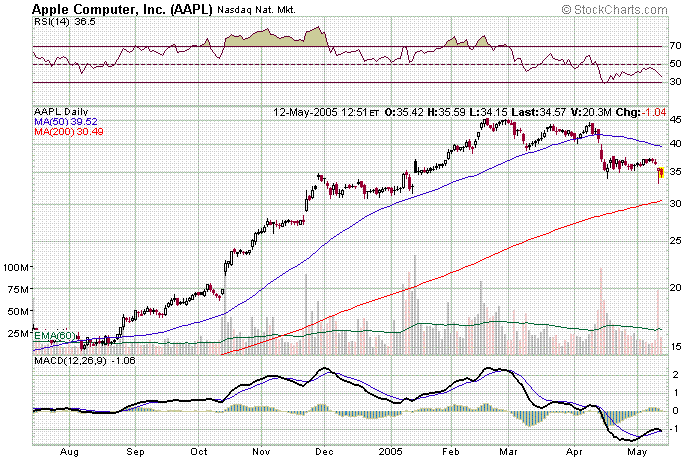The height and width of the screenshot is (462, 700).
Task: Click the Nasdaq Nat. Mkt. label
Action: pyautogui.click(x=256, y=10)
